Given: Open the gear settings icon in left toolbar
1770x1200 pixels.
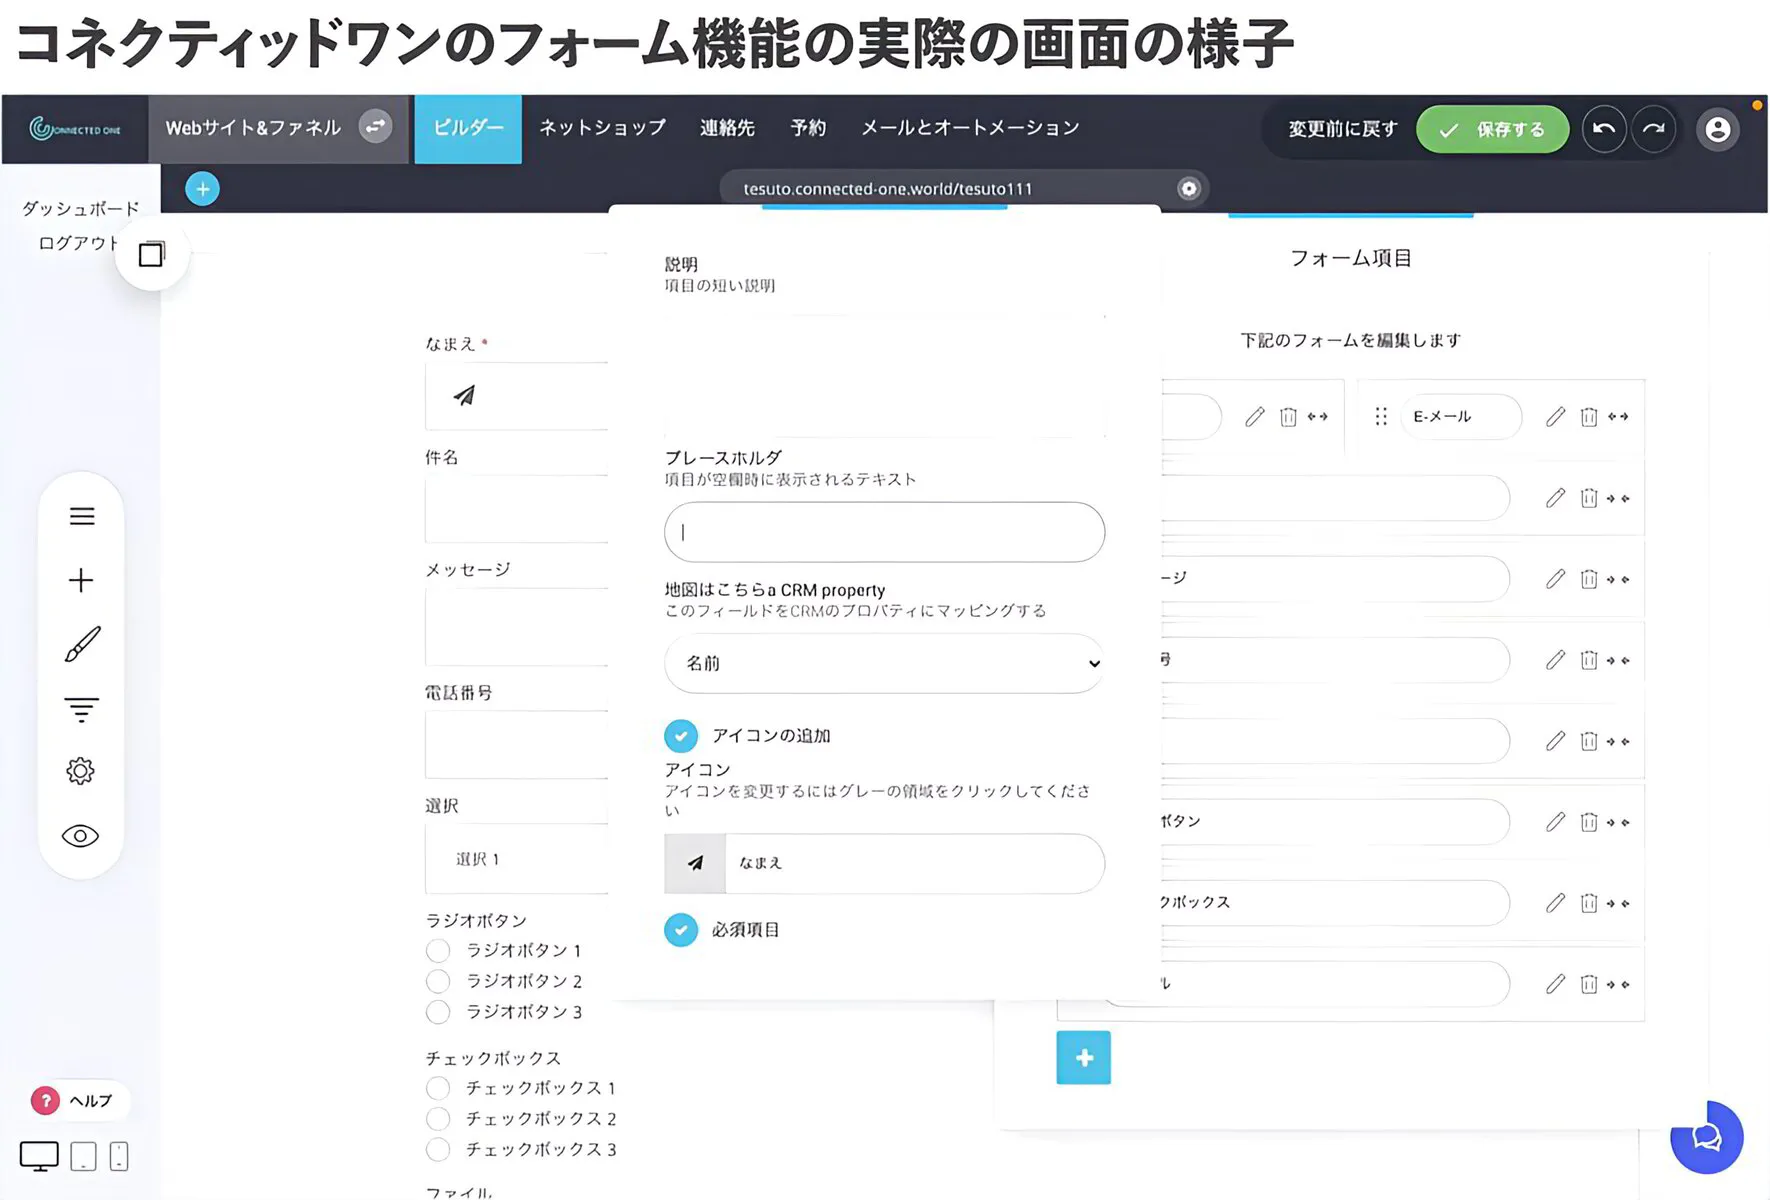Looking at the screenshot, I should point(81,771).
